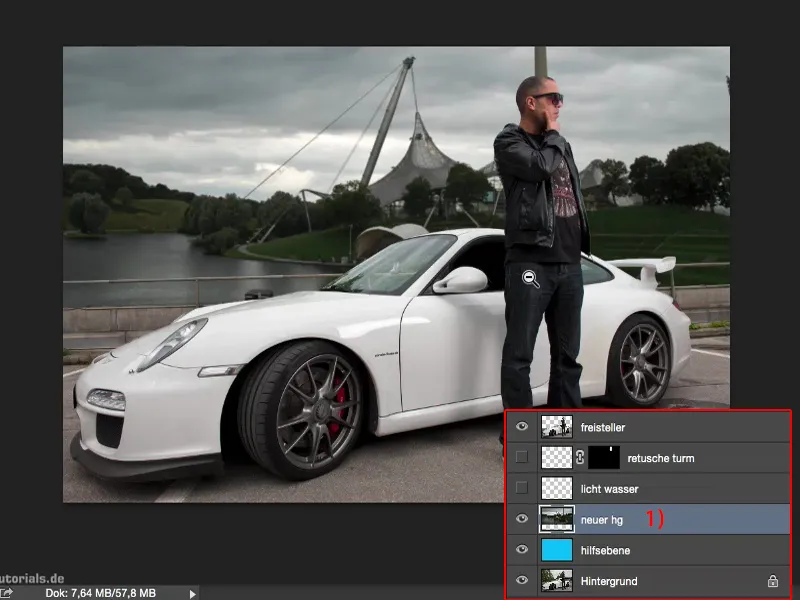Screen dimensions: 800x600
Task: Click the mask link icon on retusche turm
Action: coord(580,458)
